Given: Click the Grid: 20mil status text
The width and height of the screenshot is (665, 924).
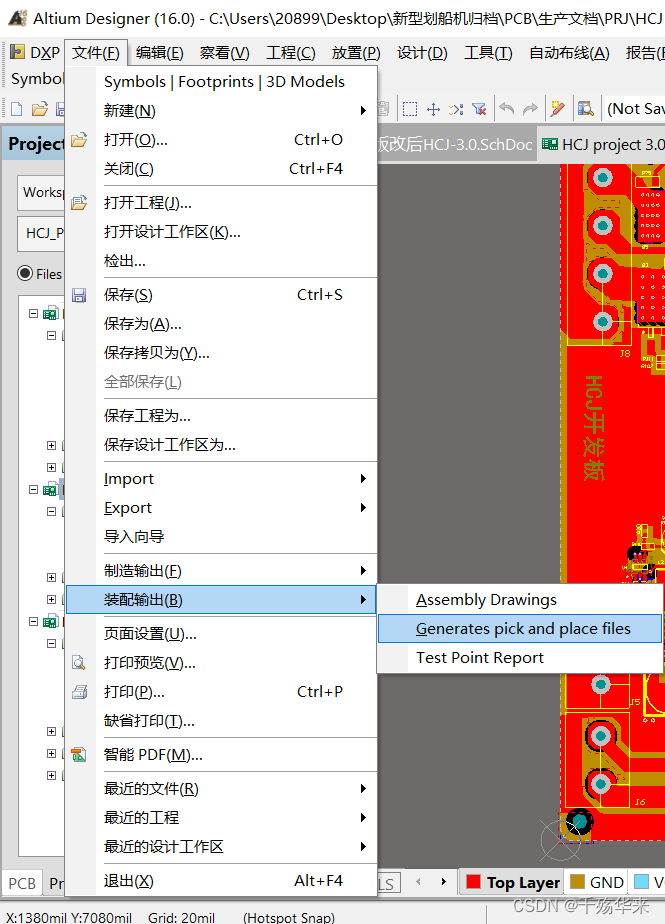Looking at the screenshot, I should coord(182,917).
